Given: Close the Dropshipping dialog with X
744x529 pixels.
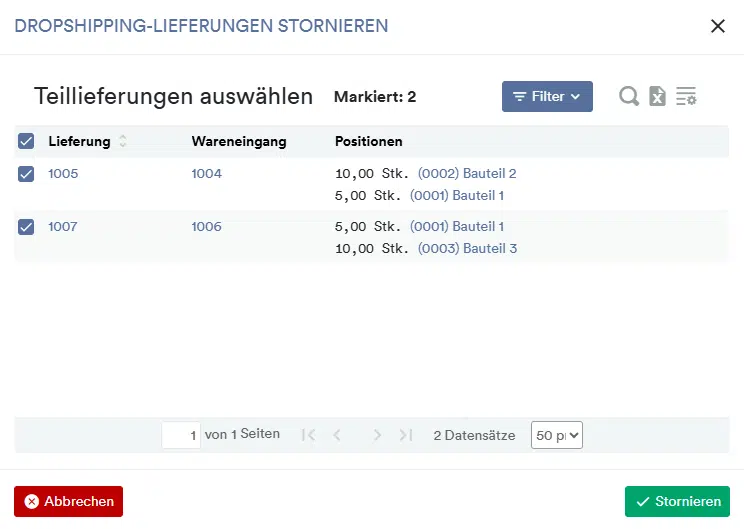Looking at the screenshot, I should coord(717,26).
